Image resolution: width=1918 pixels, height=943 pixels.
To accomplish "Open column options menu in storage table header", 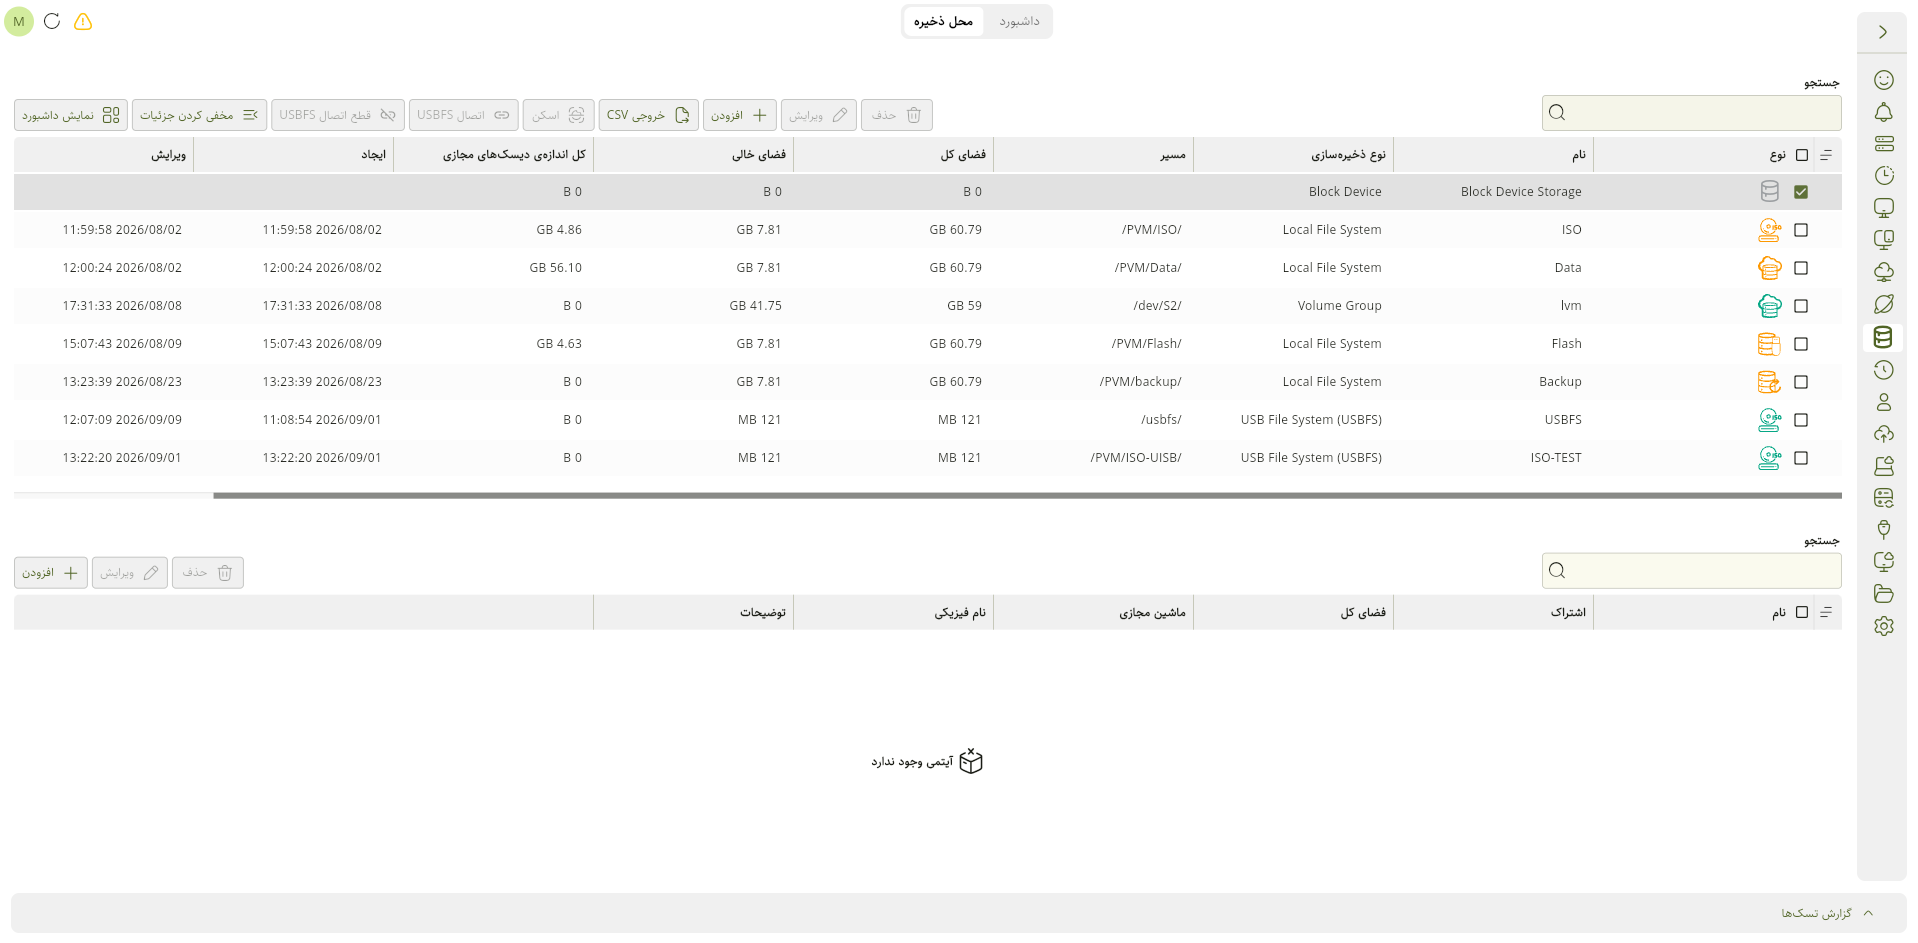I will tap(1826, 155).
